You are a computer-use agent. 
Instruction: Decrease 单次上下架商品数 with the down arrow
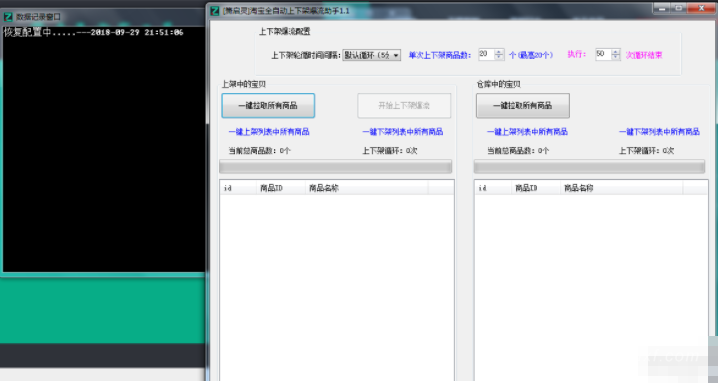(x=499, y=58)
